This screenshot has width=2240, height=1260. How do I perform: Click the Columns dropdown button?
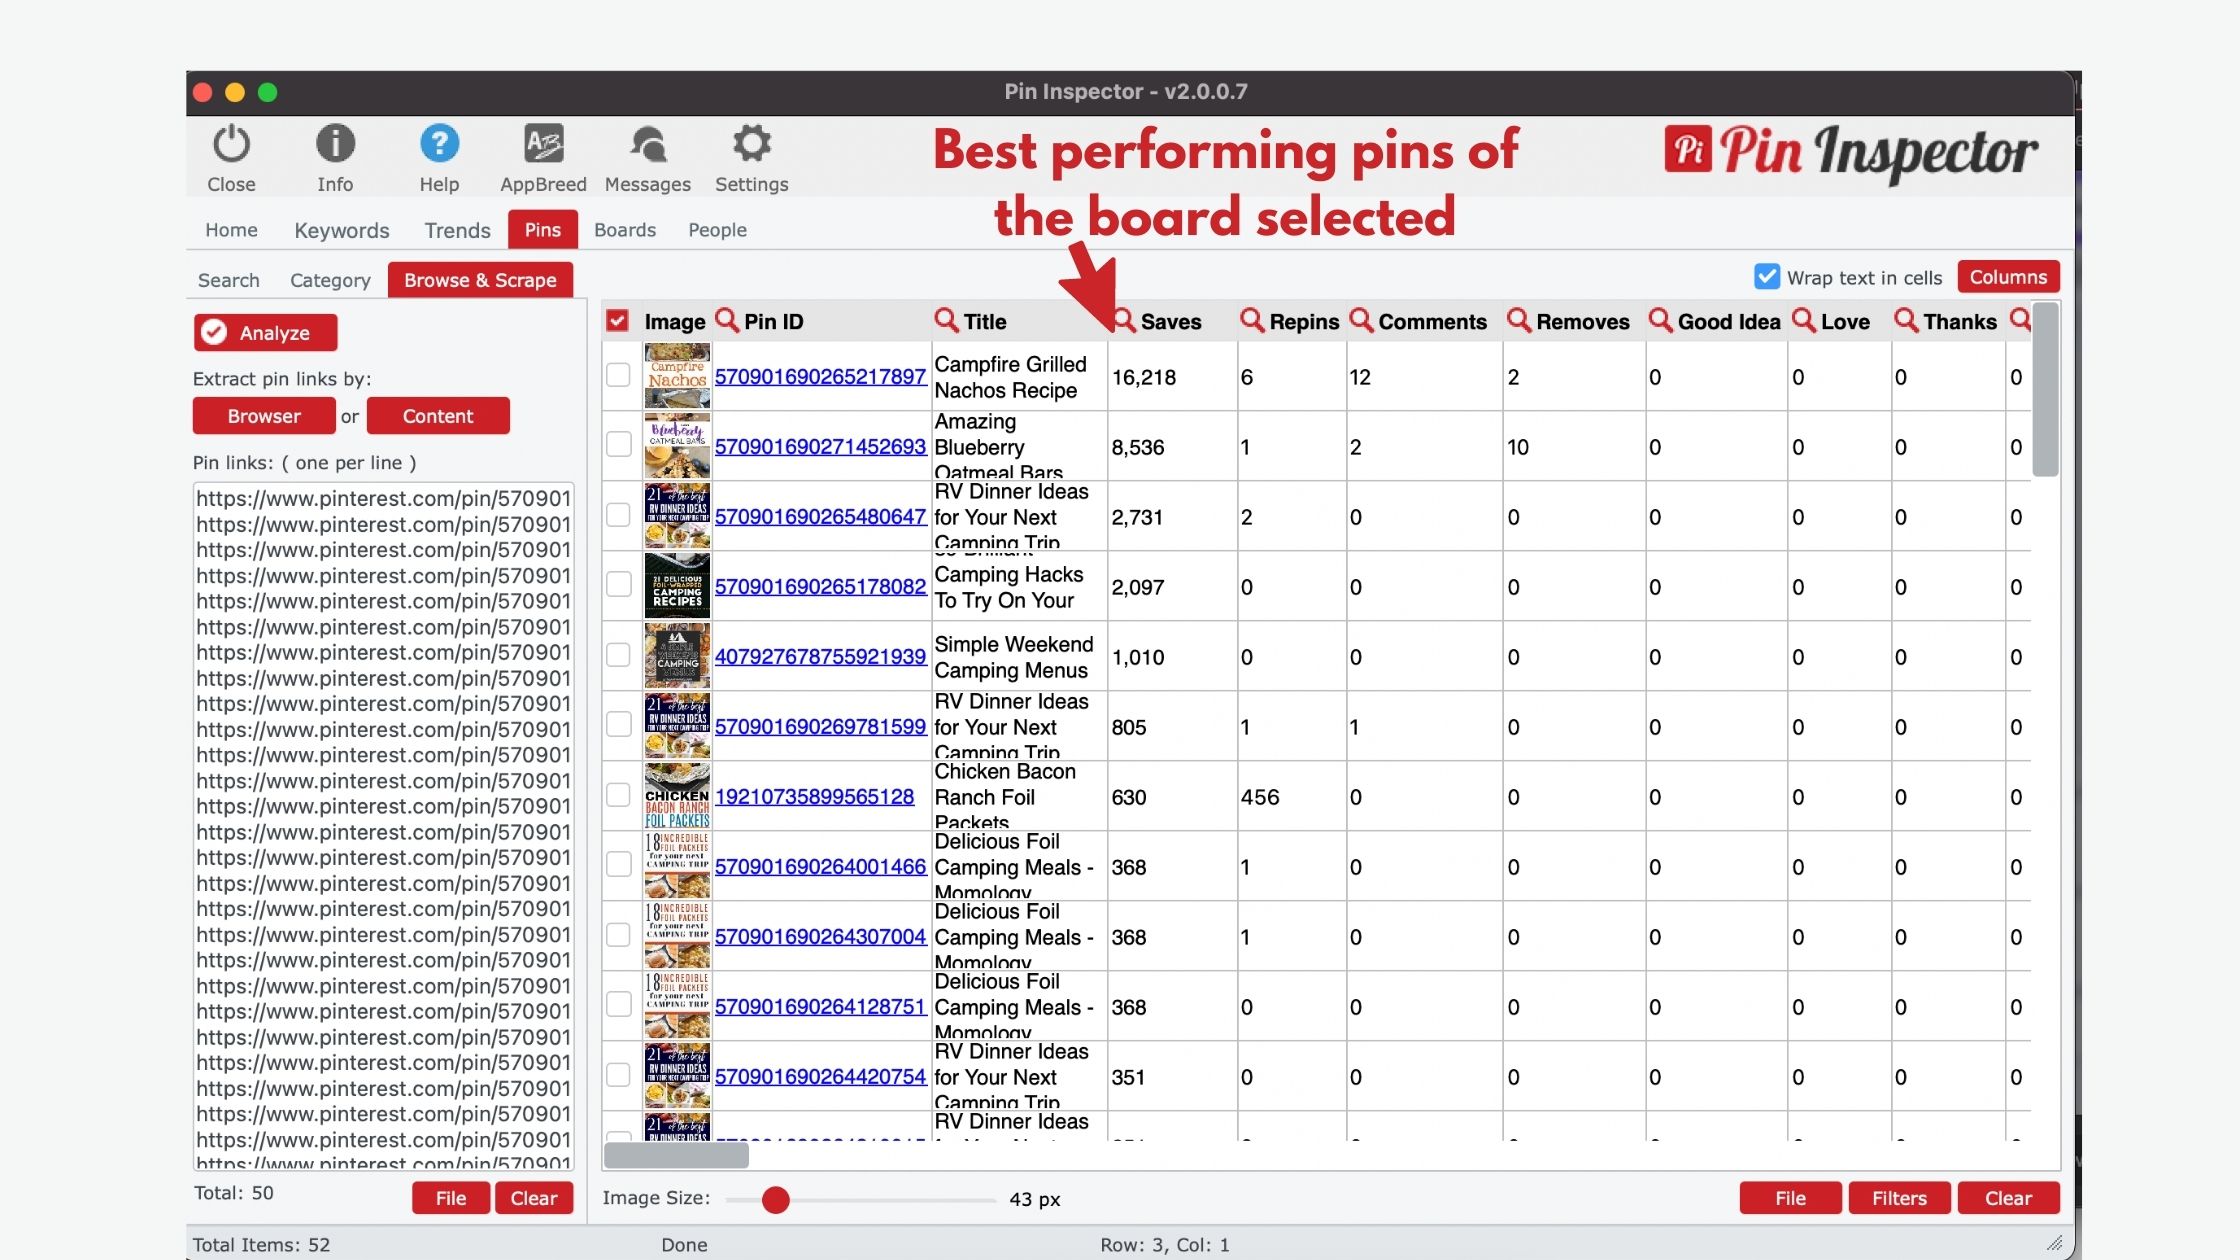tap(2008, 277)
